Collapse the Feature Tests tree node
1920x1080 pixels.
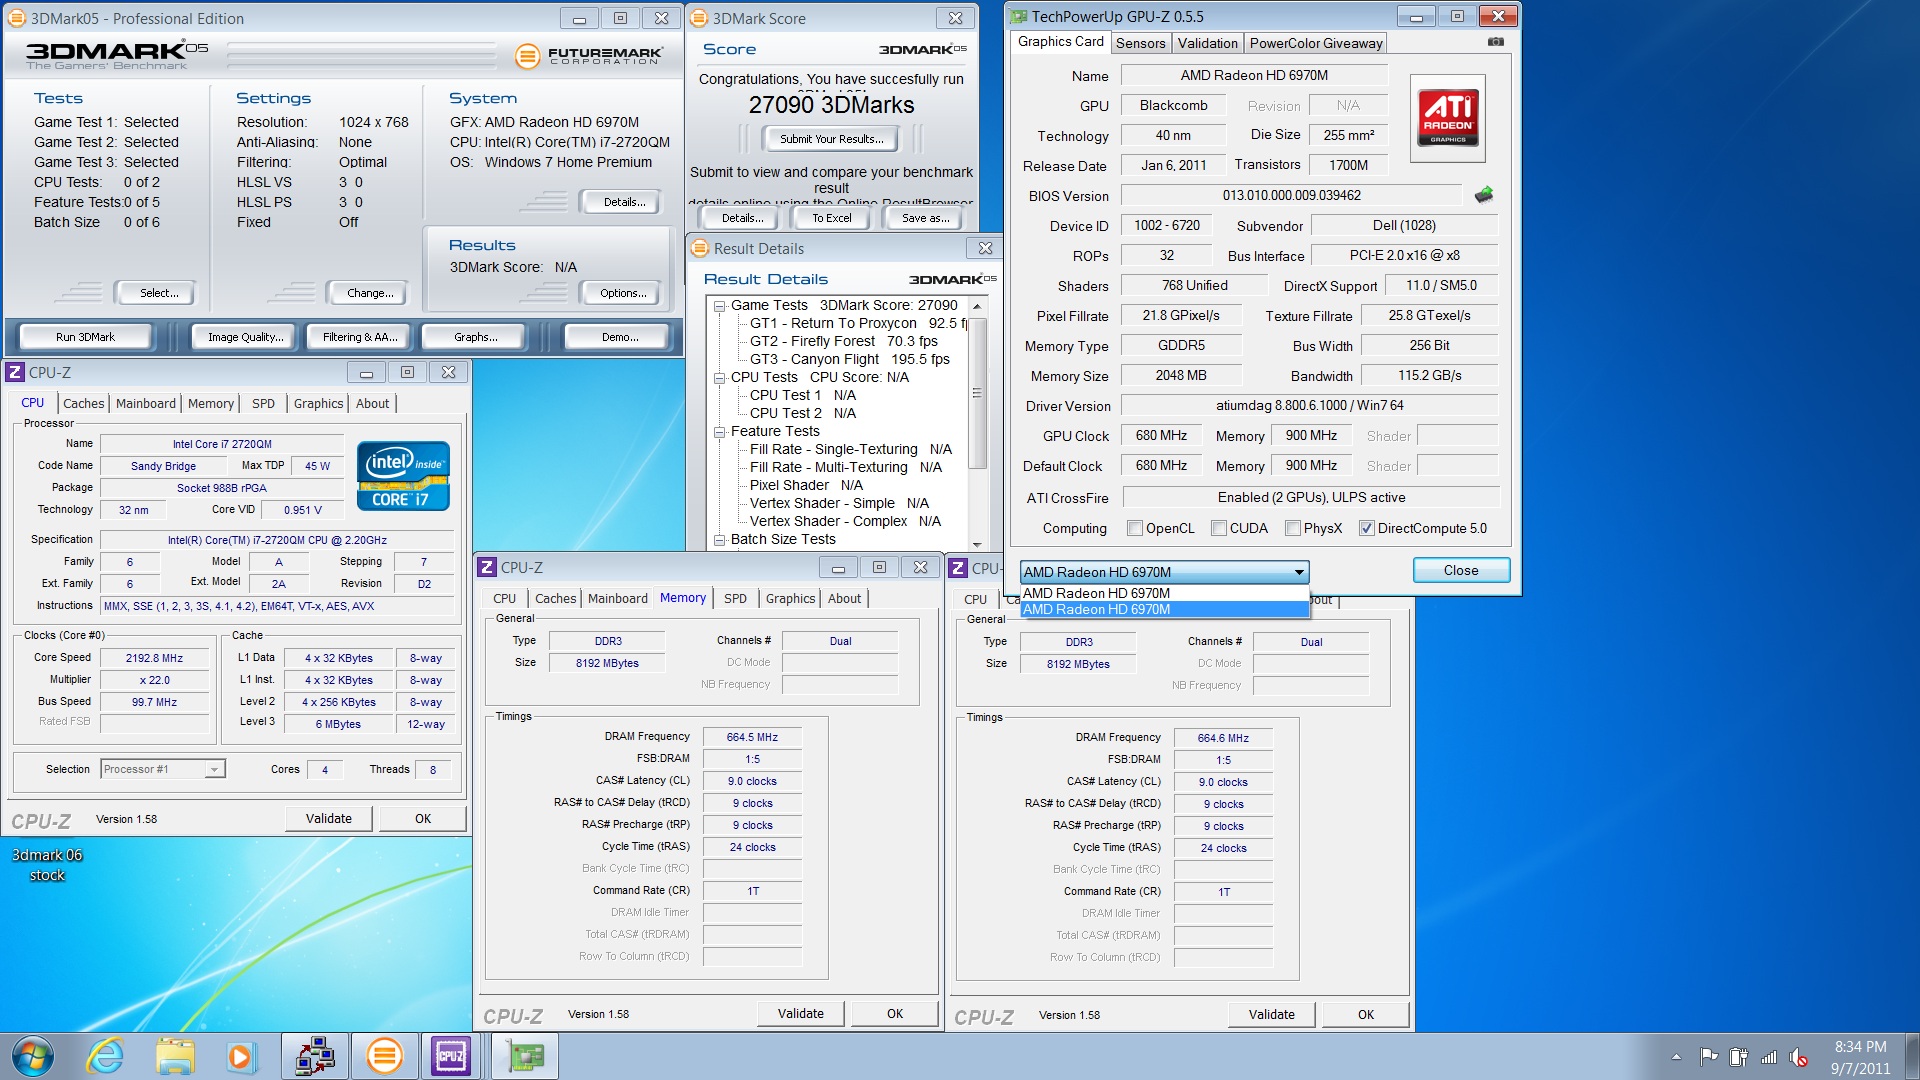[719, 432]
